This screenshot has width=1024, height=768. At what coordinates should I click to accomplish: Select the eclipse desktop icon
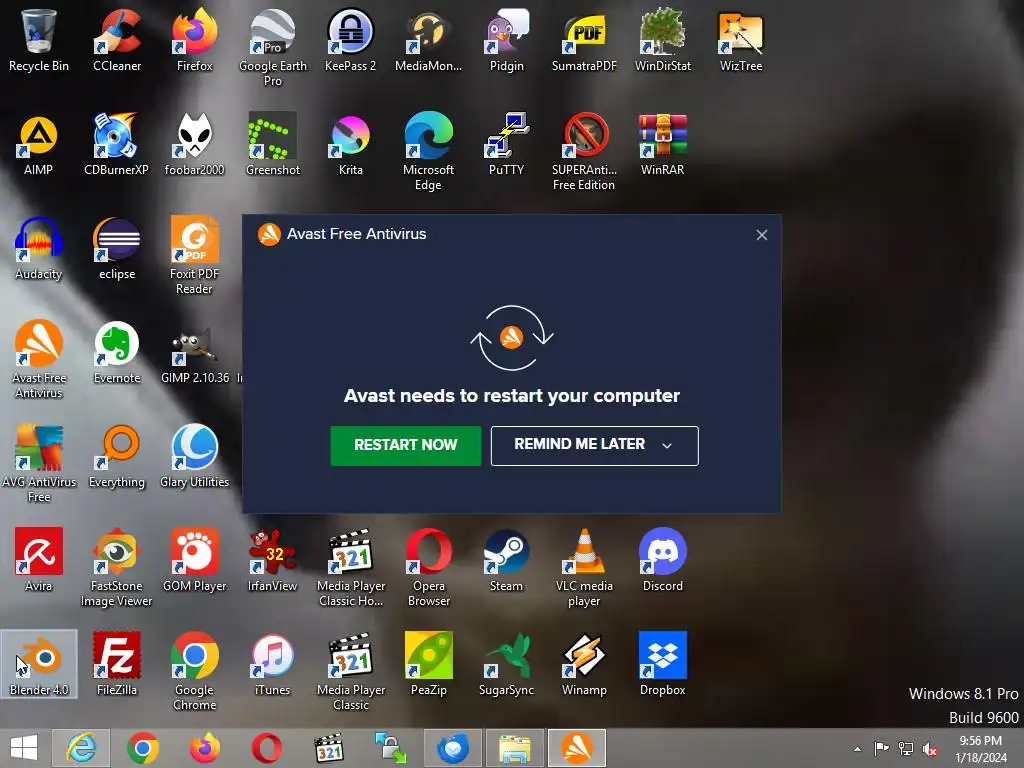117,249
